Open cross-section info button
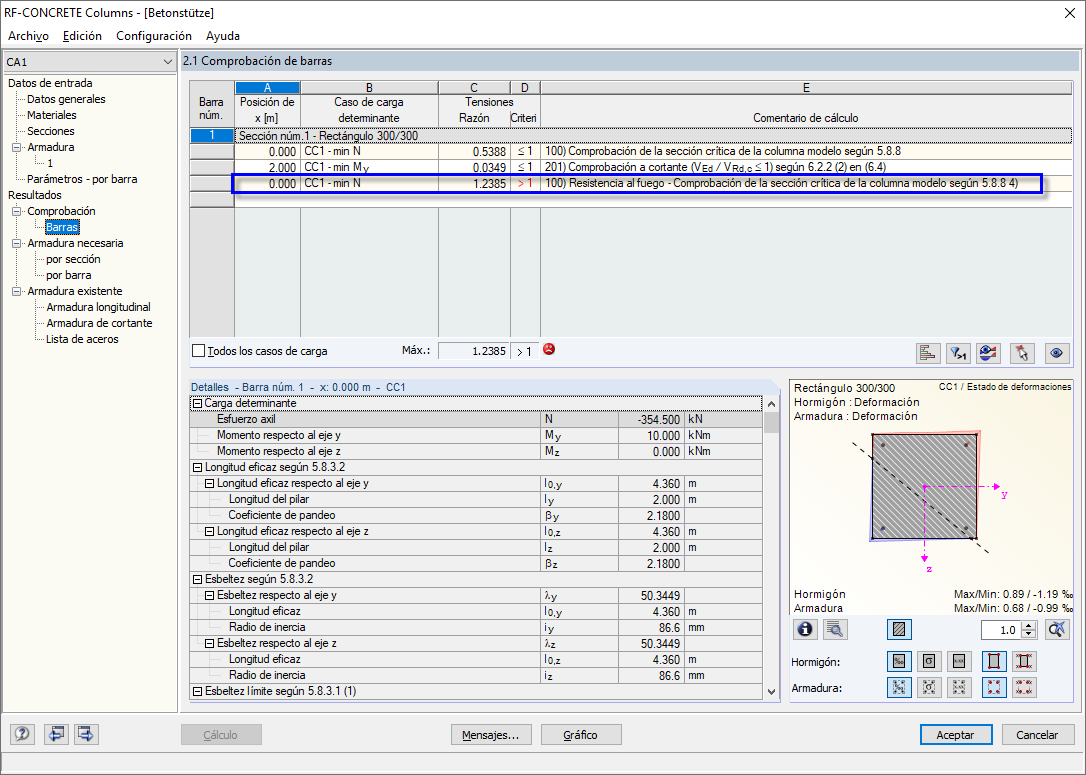Screen dimensions: 1086x775 [x=805, y=630]
